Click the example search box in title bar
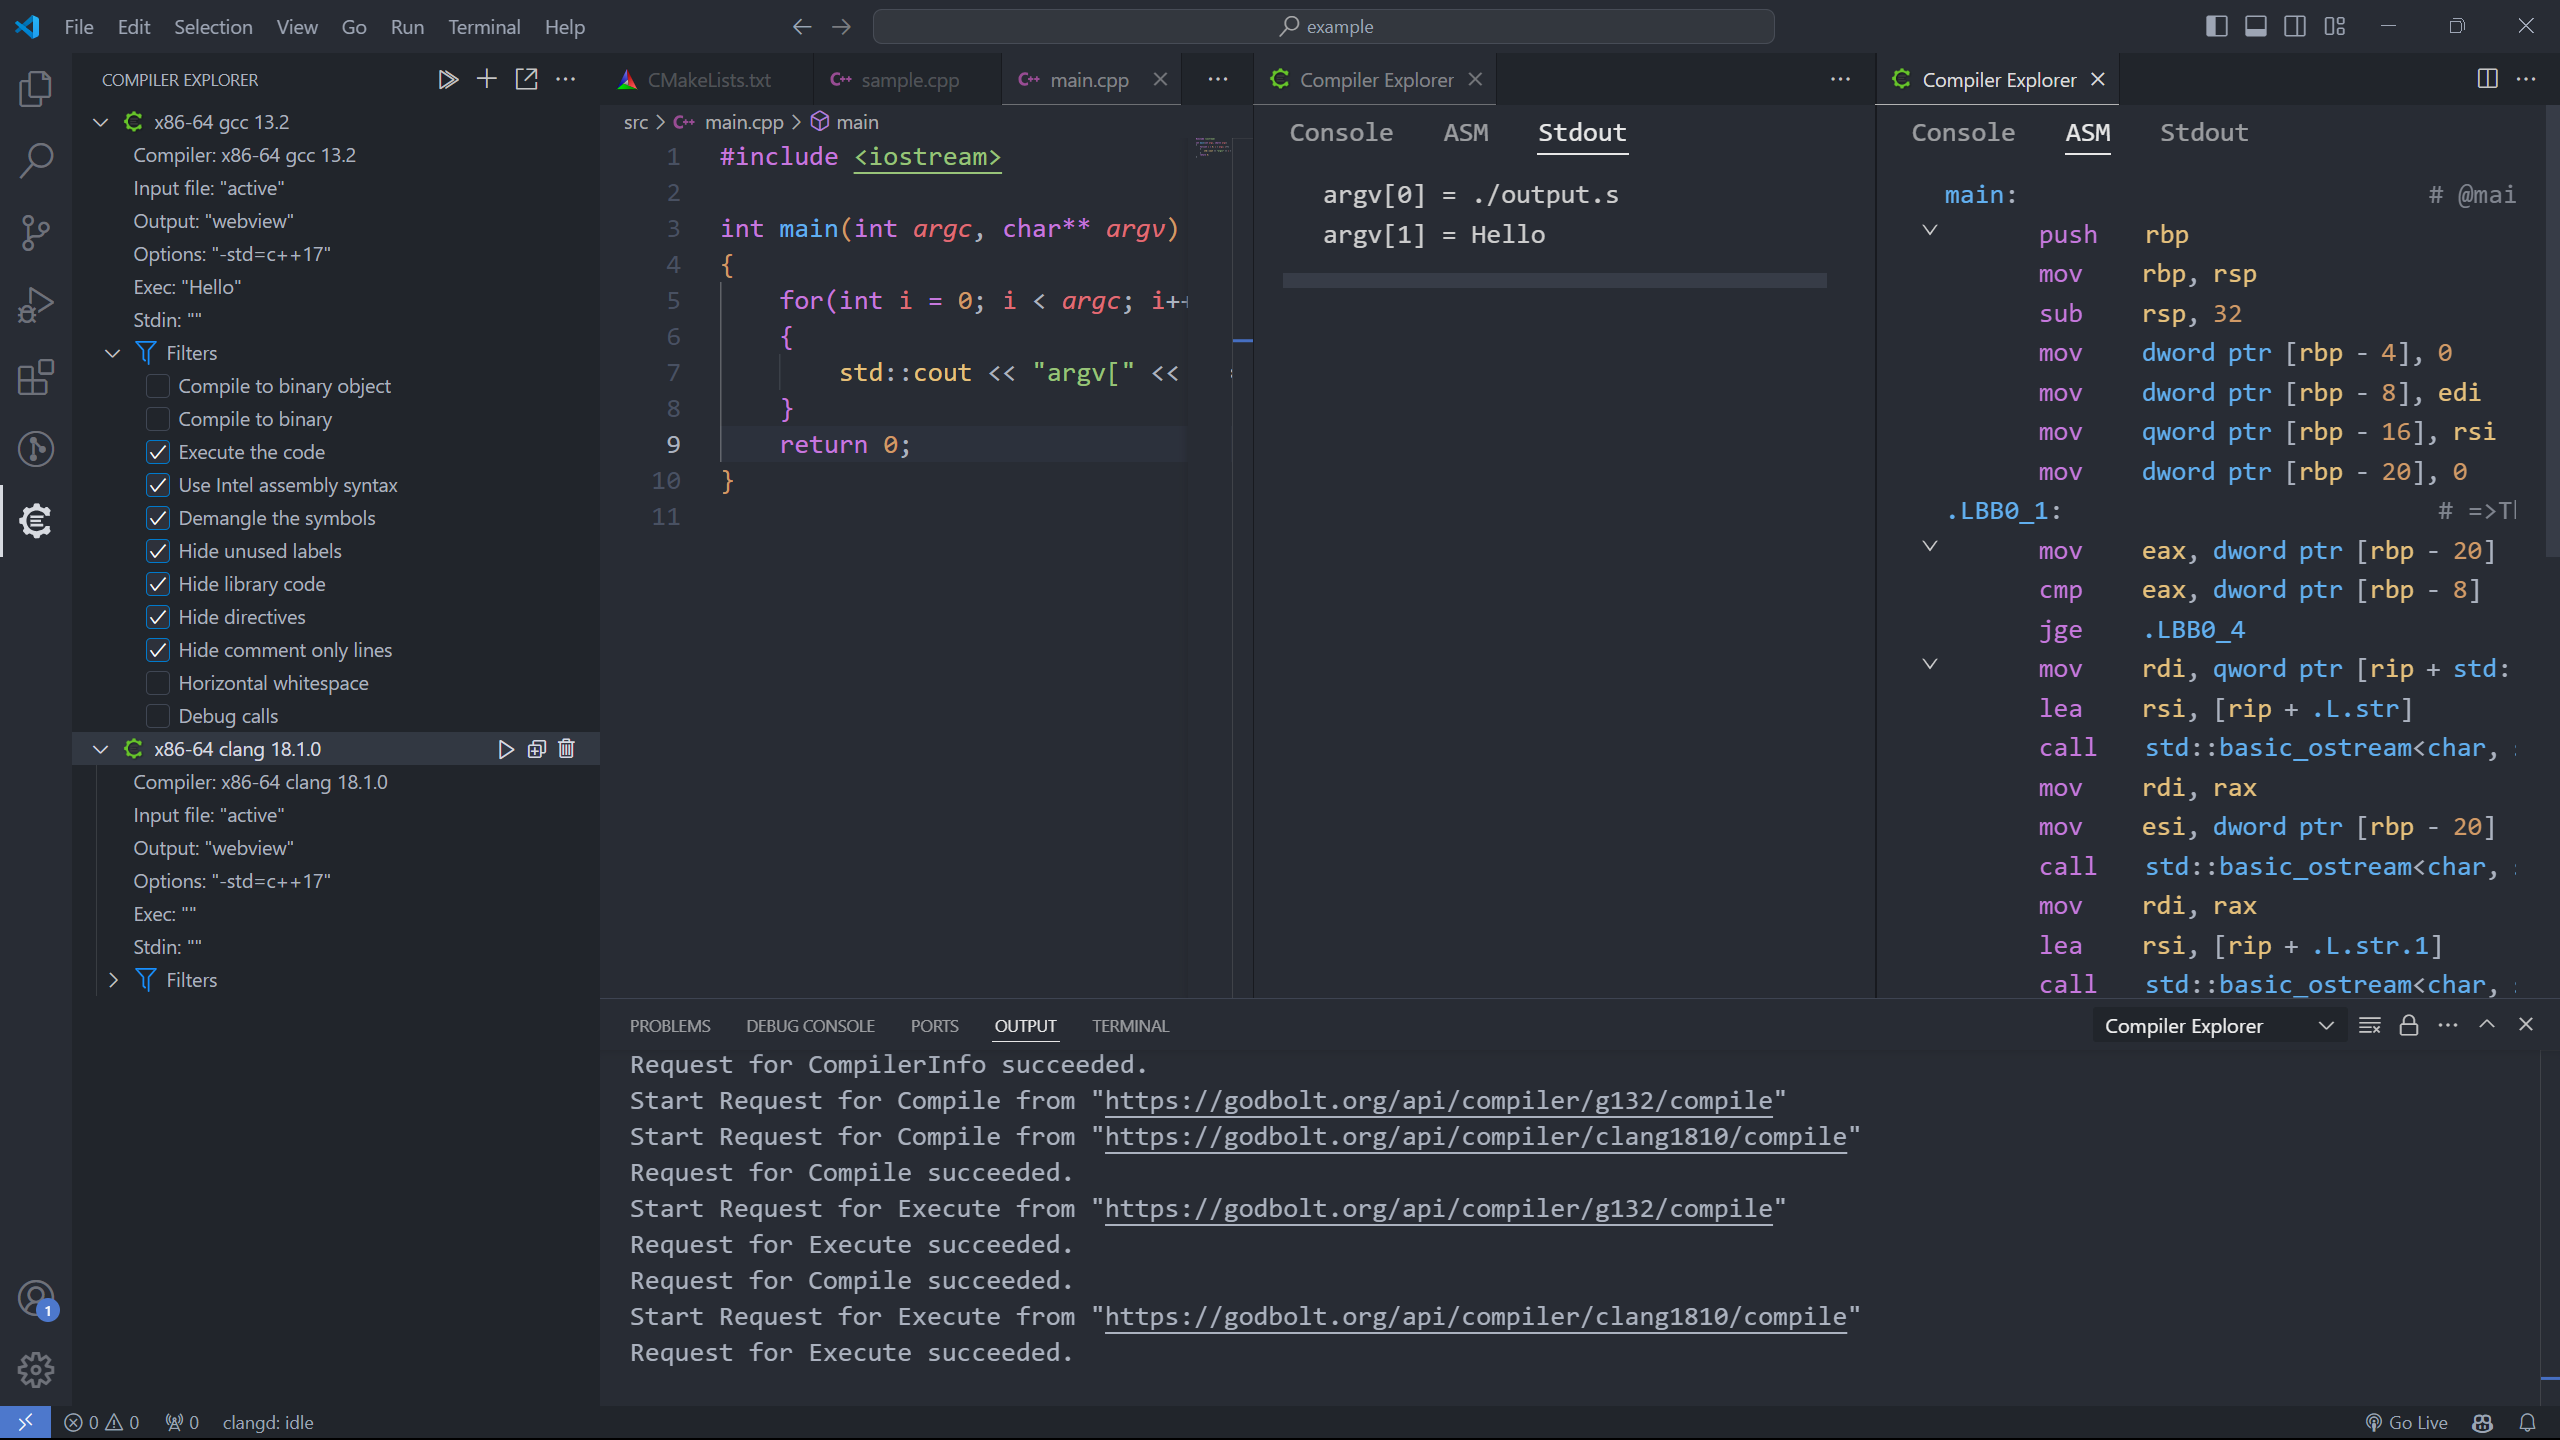The width and height of the screenshot is (2560, 1440). 1323,27
